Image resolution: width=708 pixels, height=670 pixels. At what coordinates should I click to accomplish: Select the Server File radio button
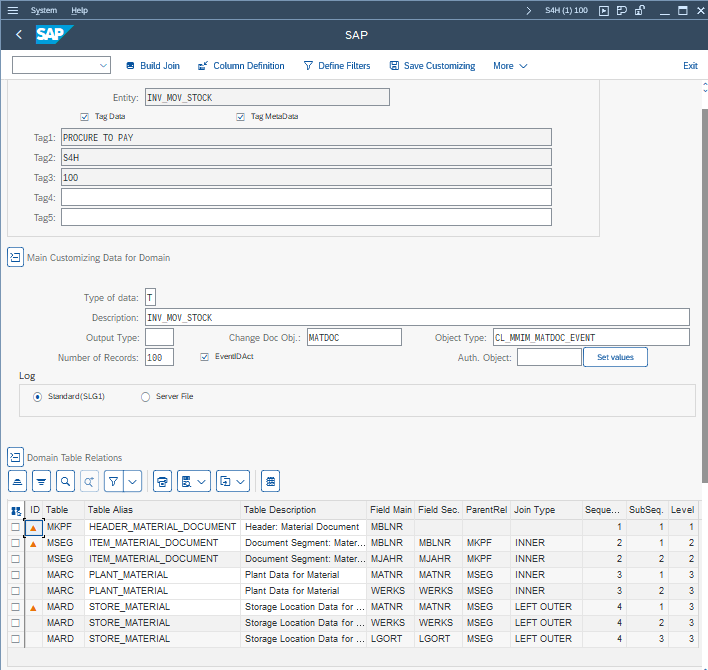coord(146,397)
